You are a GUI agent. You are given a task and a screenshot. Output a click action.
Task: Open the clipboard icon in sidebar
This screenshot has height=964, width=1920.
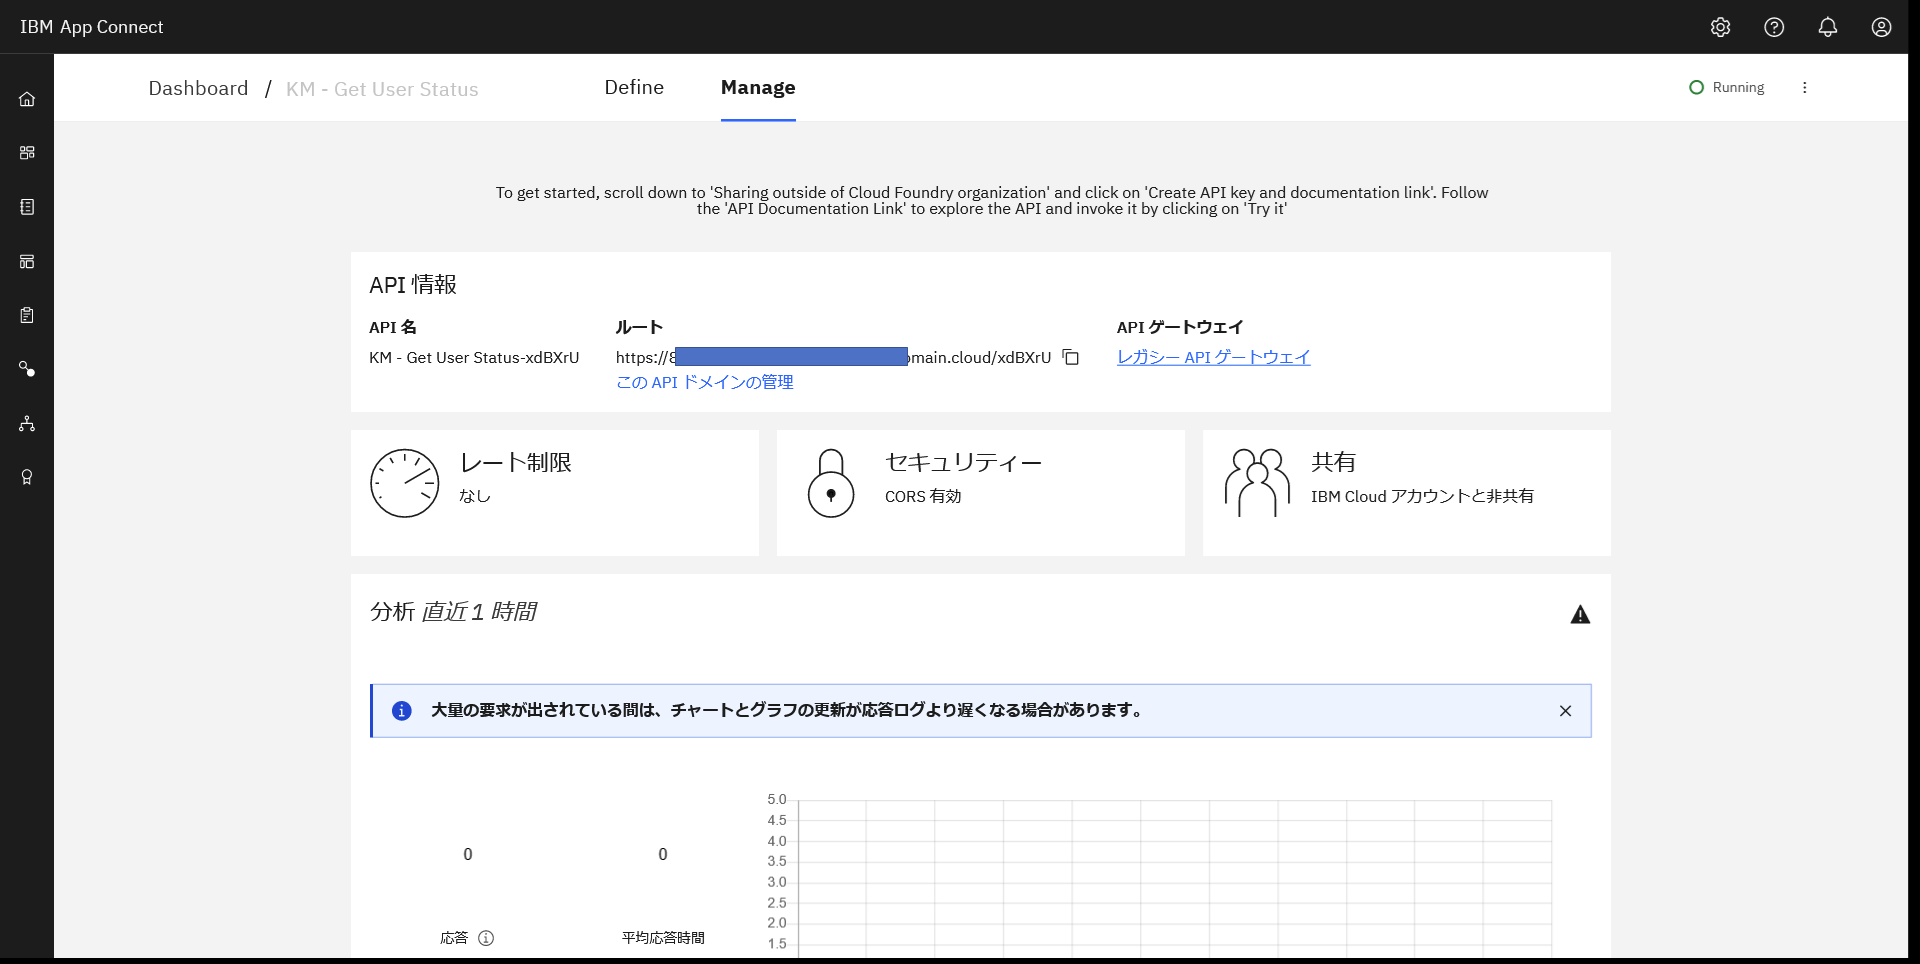point(27,316)
